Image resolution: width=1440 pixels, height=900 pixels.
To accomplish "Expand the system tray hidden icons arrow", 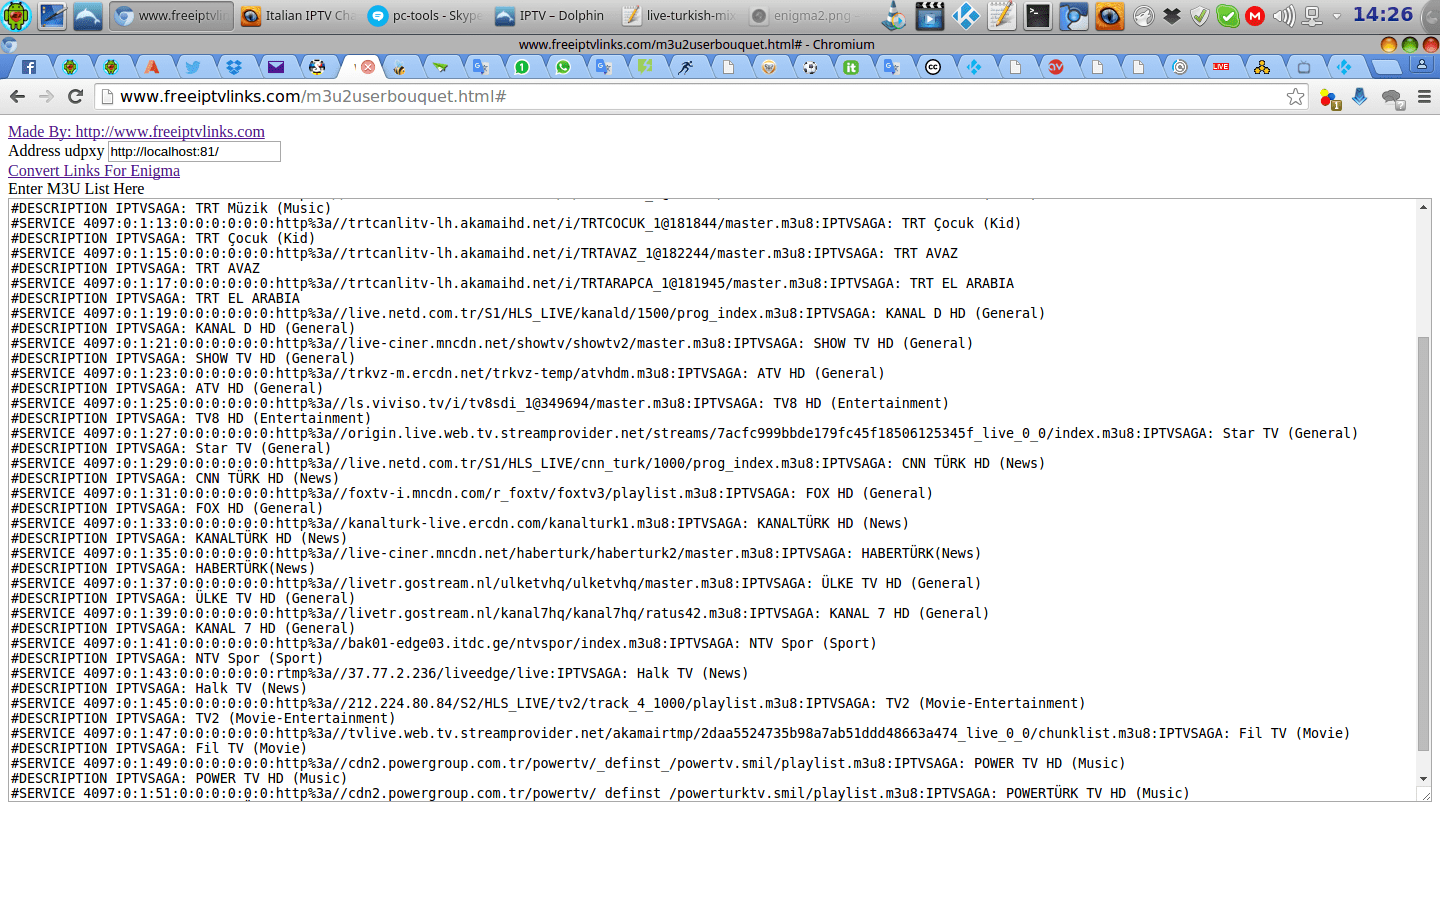I will [x=1336, y=16].
